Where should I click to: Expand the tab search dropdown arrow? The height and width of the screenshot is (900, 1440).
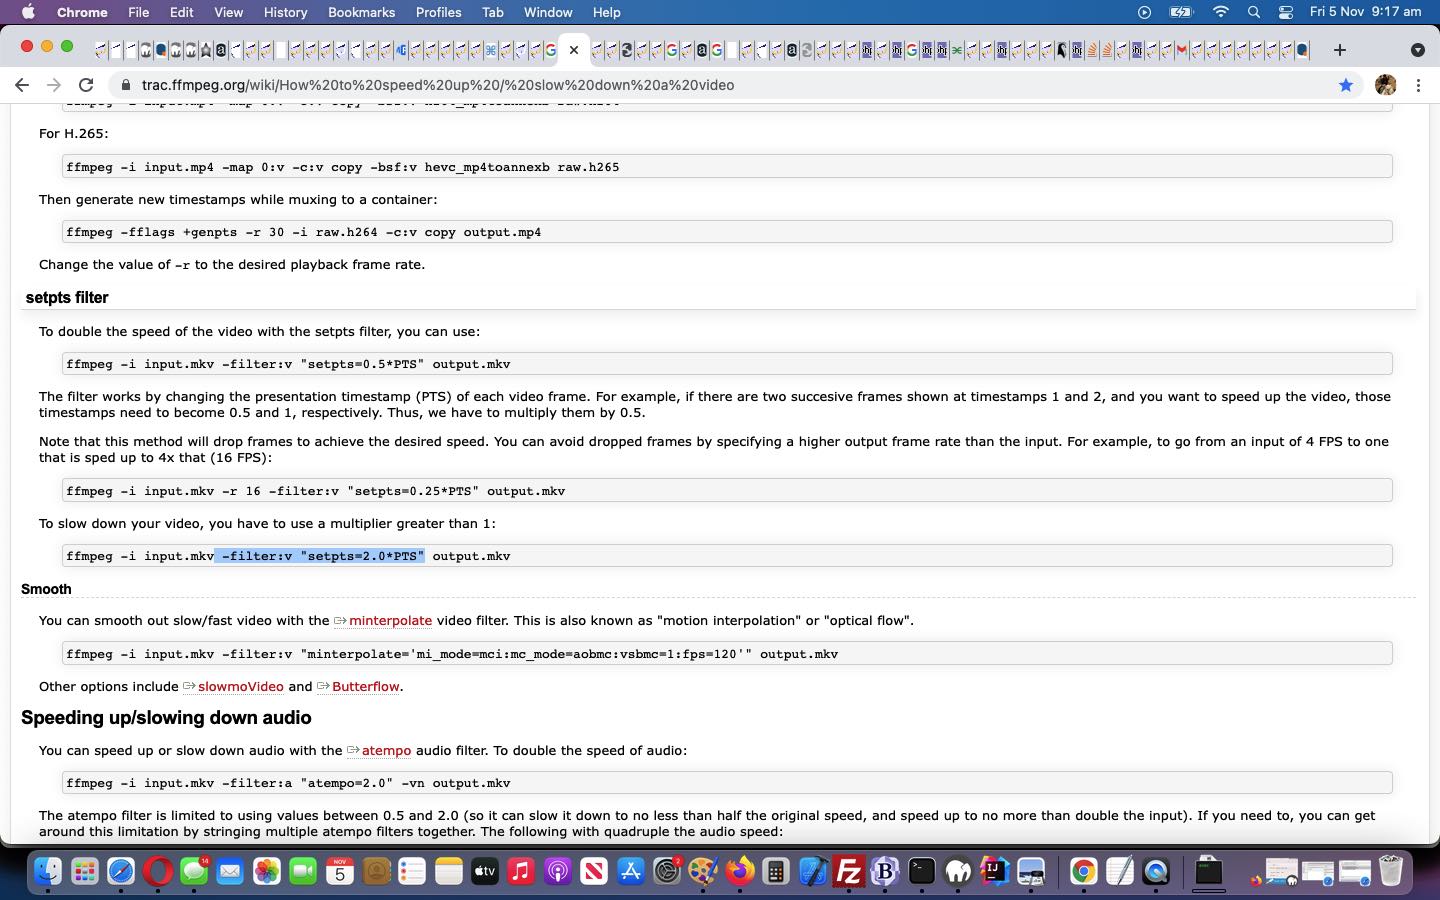[x=1417, y=49]
